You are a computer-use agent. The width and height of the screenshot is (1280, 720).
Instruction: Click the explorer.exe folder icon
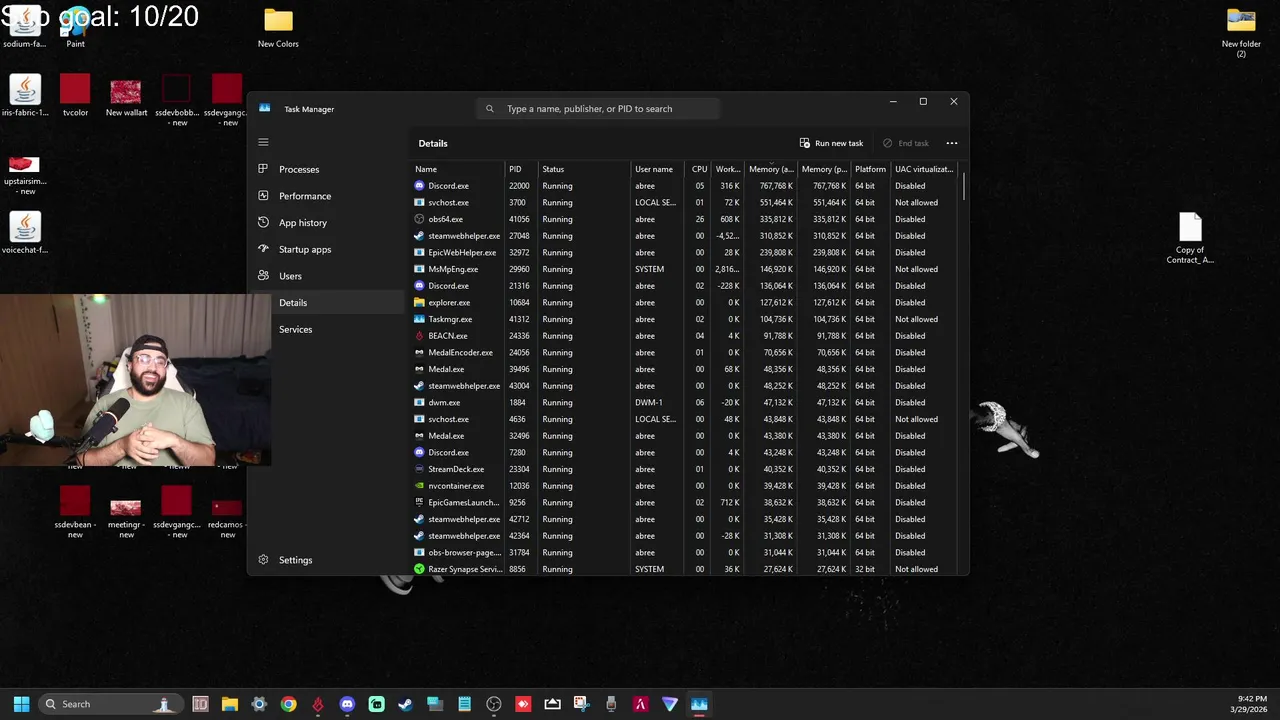419,302
